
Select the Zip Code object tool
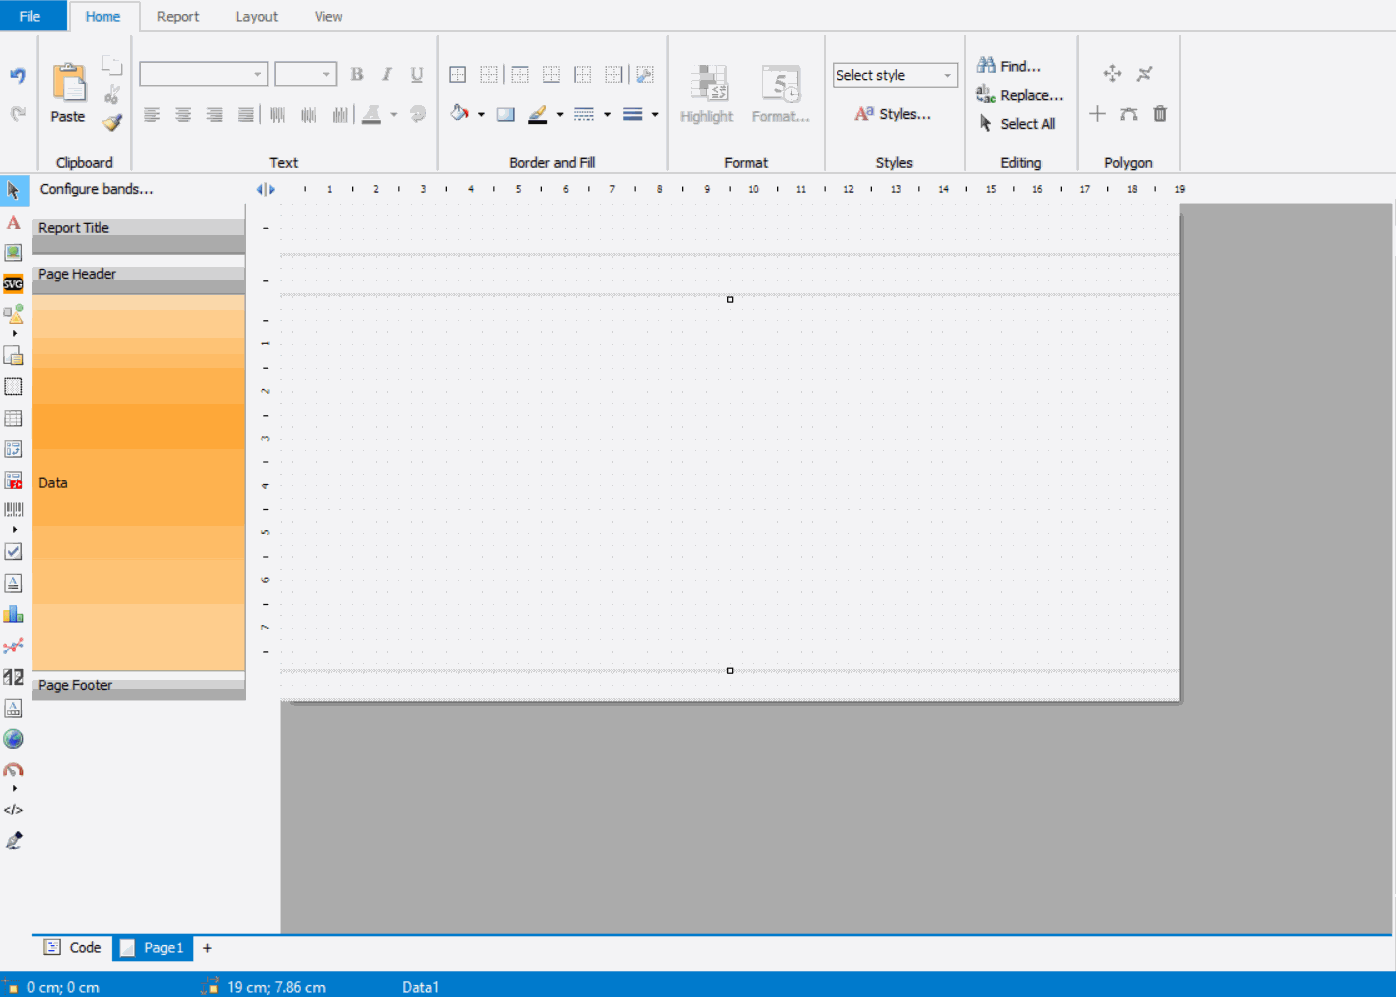pyautogui.click(x=13, y=677)
